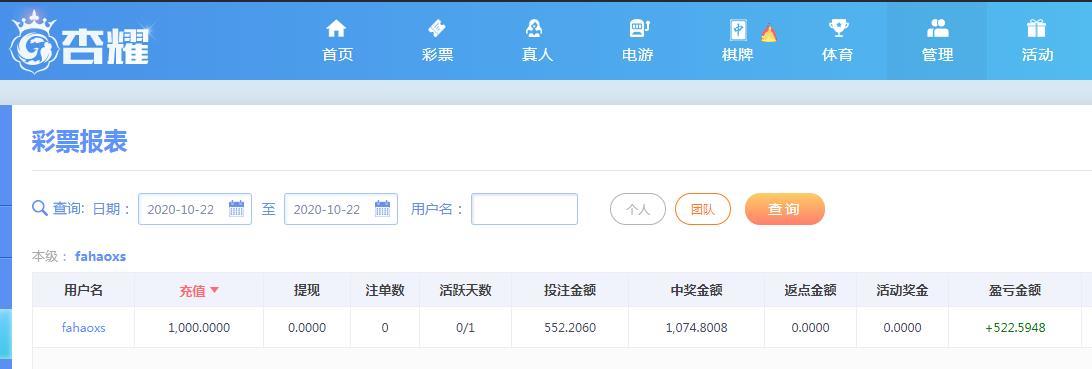Open the 体育 trophy icon
1092x369 pixels.
pyautogui.click(x=838, y=29)
